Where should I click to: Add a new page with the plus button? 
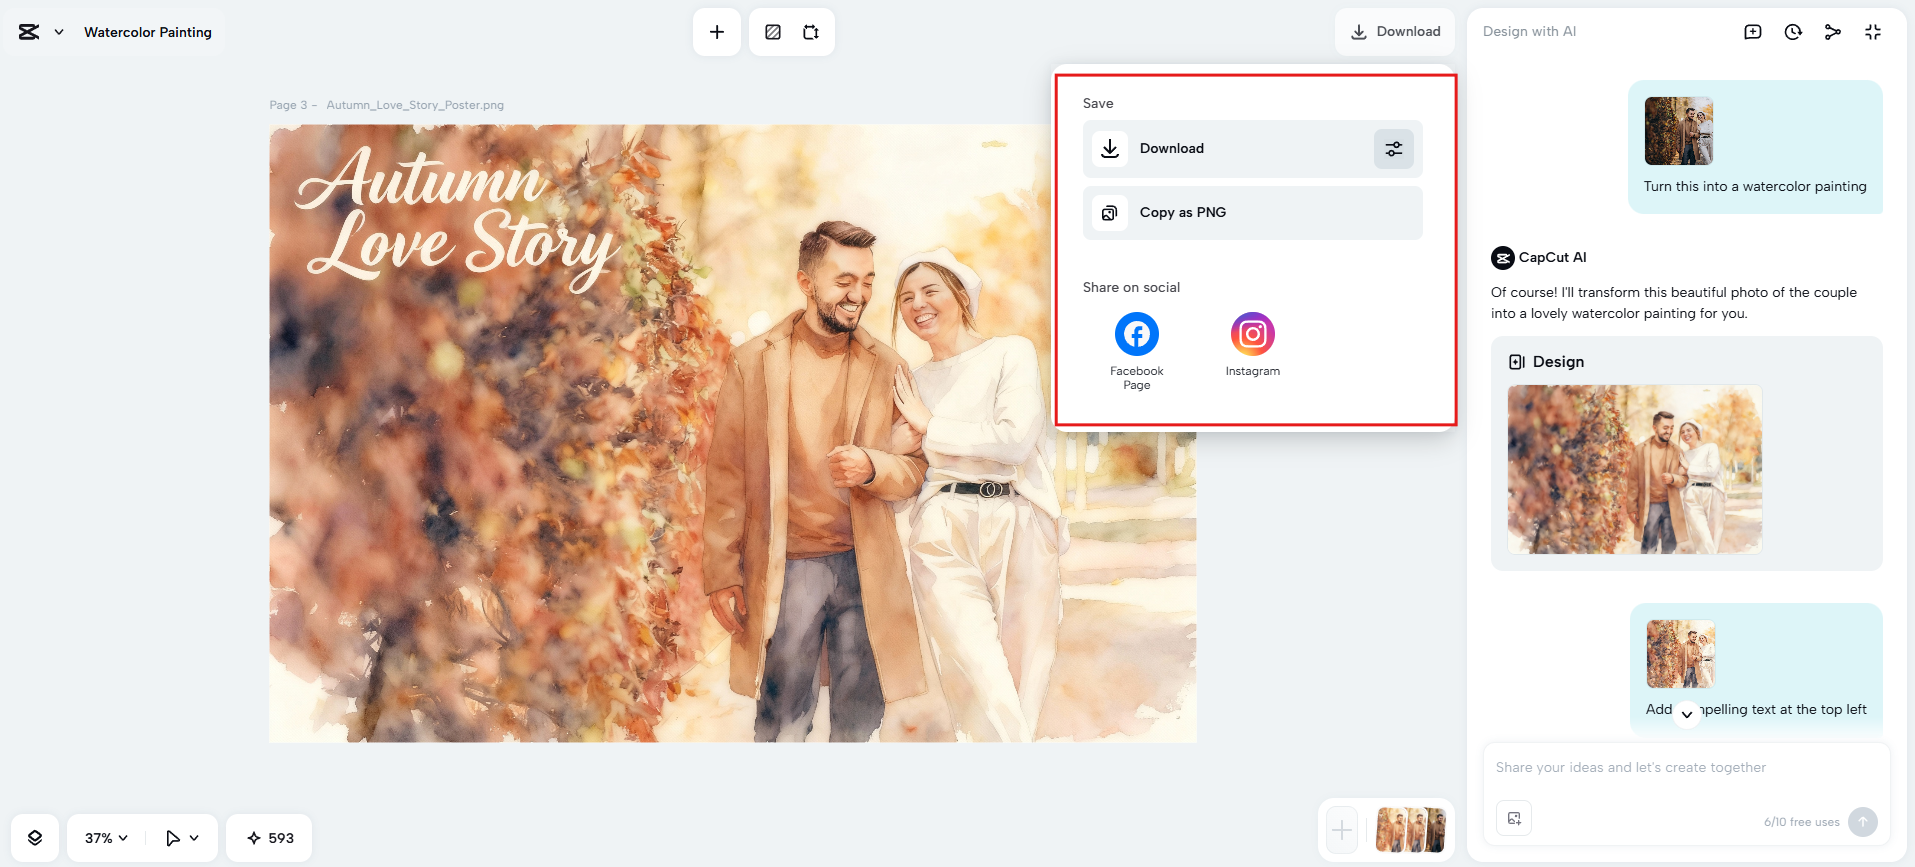(1342, 829)
